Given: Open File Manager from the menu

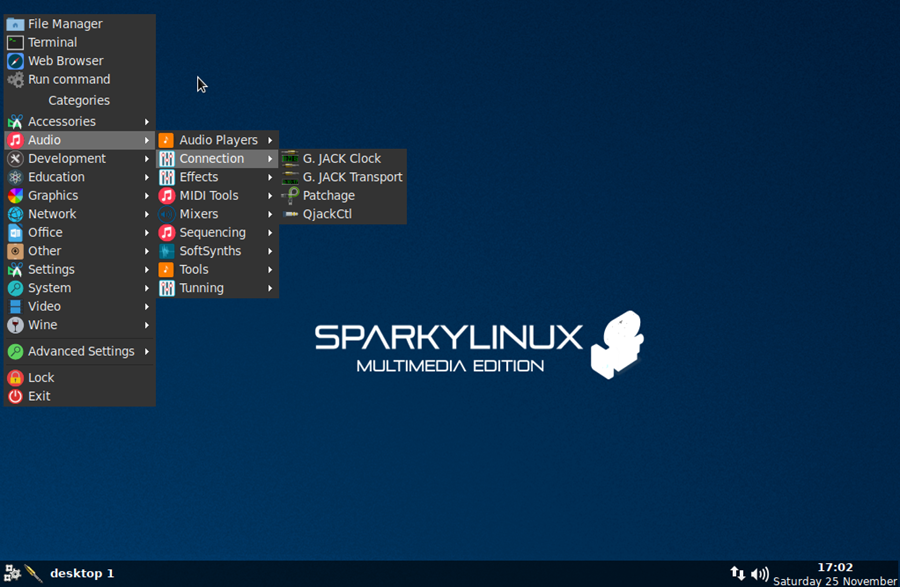Looking at the screenshot, I should click(x=80, y=24).
